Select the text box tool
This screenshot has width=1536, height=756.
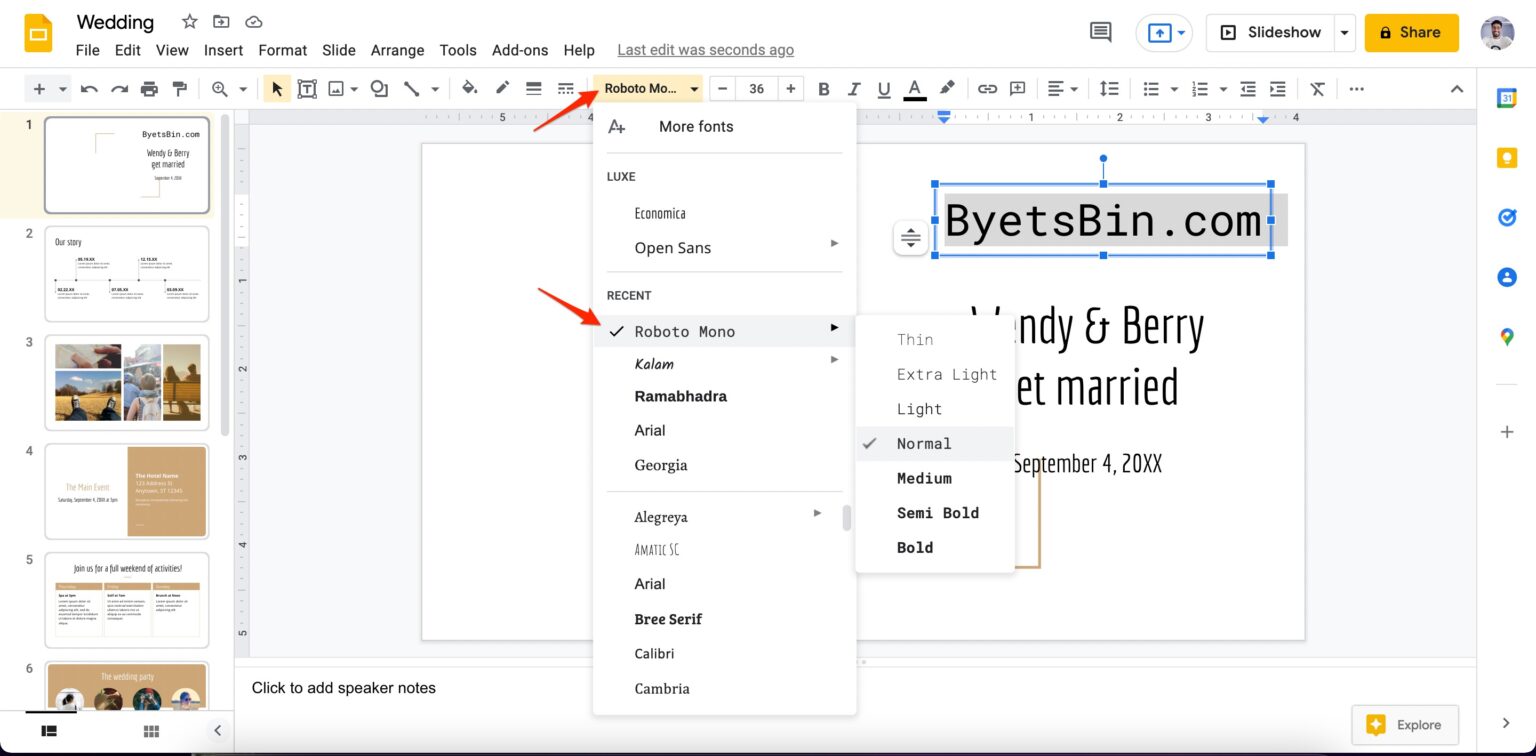(x=307, y=88)
